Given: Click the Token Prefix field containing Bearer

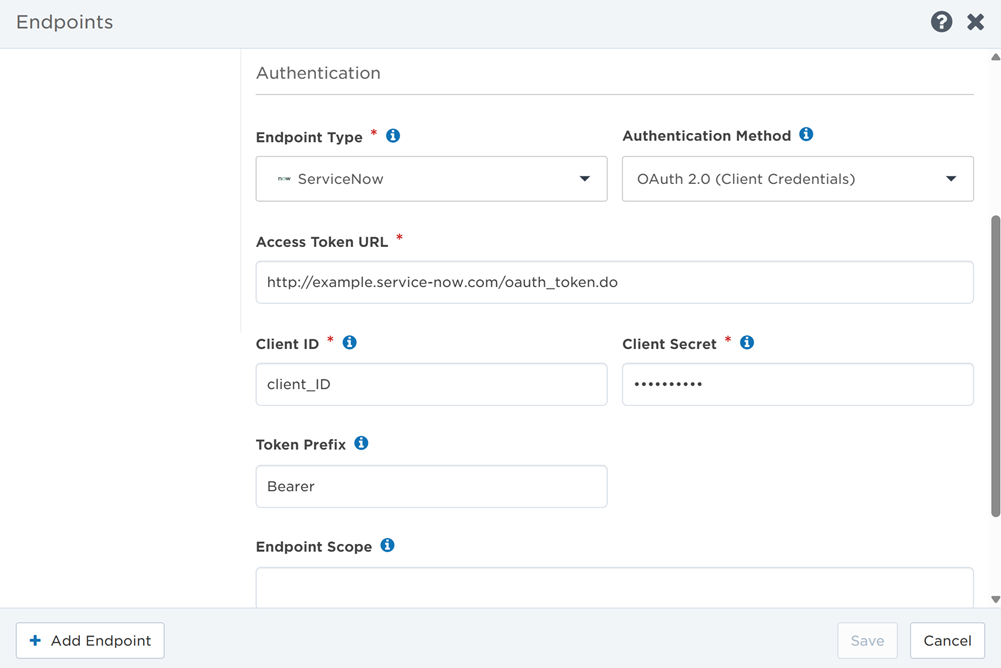Looking at the screenshot, I should 431,487.
